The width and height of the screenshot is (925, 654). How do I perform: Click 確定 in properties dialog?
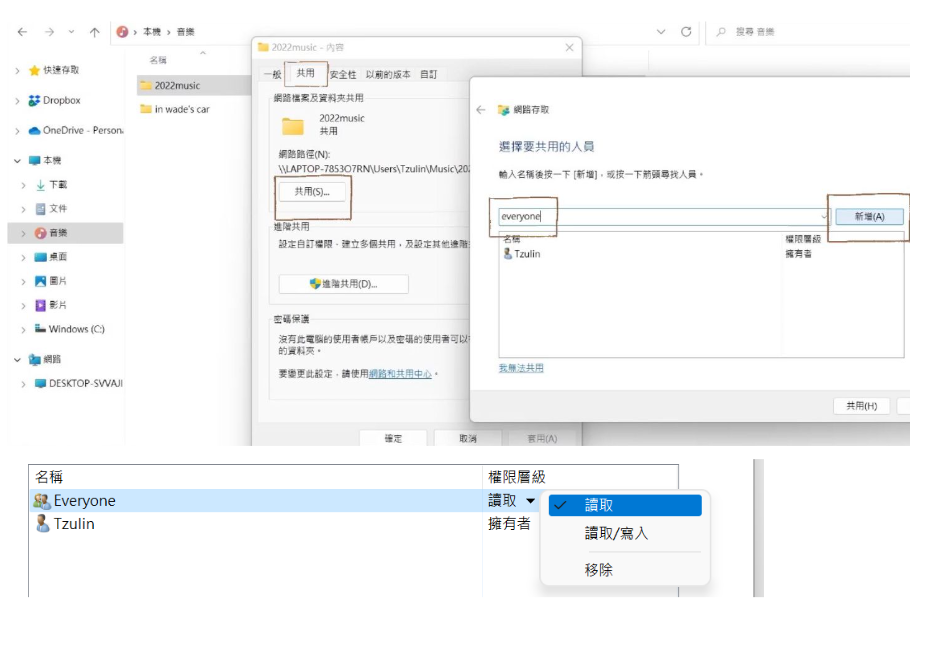[393, 438]
